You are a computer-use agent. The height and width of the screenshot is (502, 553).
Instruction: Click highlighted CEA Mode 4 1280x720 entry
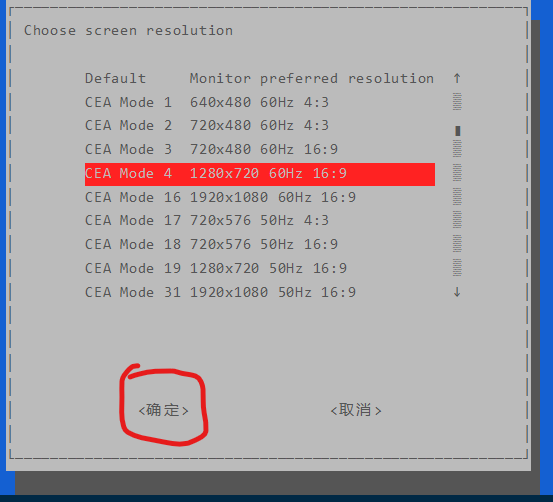260,174
